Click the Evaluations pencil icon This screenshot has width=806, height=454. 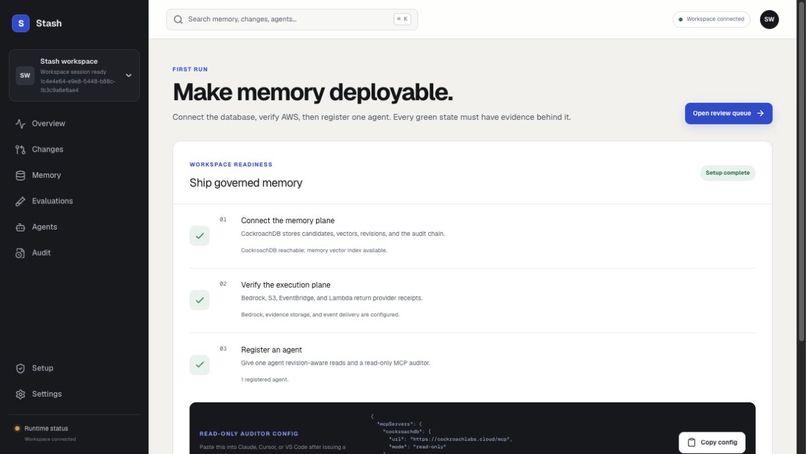point(21,201)
